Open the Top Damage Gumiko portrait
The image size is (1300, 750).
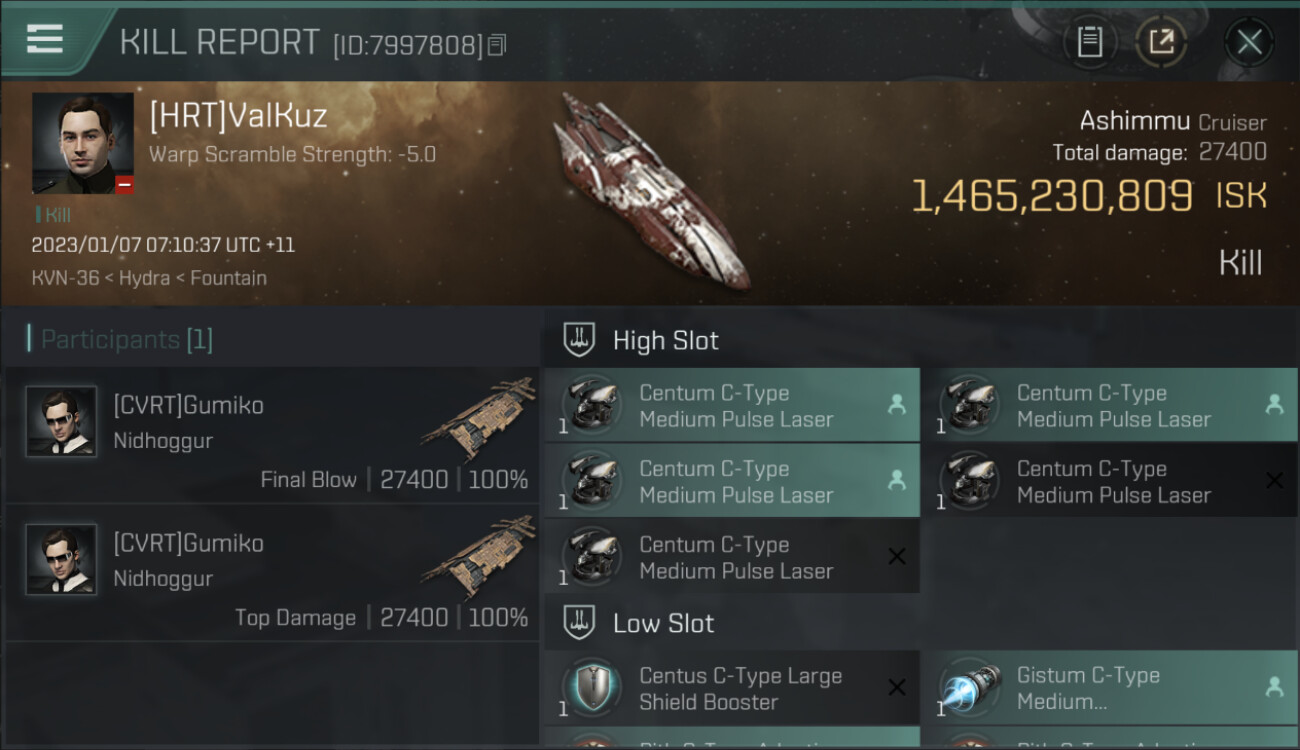61,560
